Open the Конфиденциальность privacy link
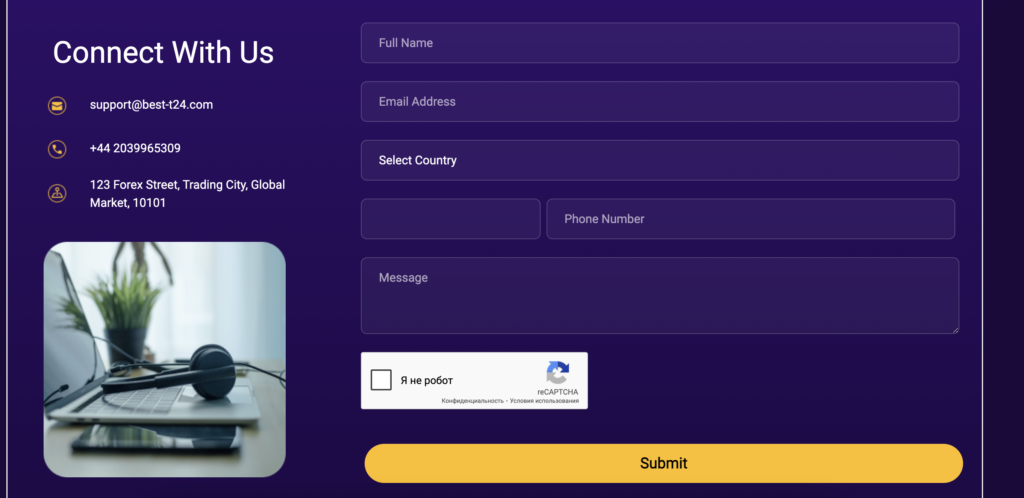 click(472, 401)
